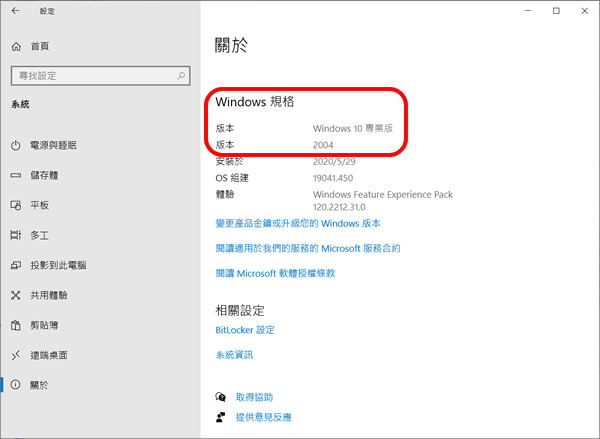Viewport: 600px width, 439px height.
Task: Open 儲存體 settings
Action: (44, 175)
